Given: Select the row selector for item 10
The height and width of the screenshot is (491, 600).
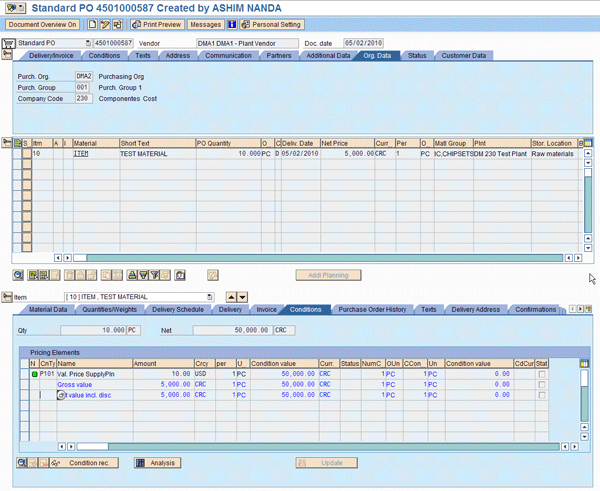Looking at the screenshot, I should coord(17,154).
